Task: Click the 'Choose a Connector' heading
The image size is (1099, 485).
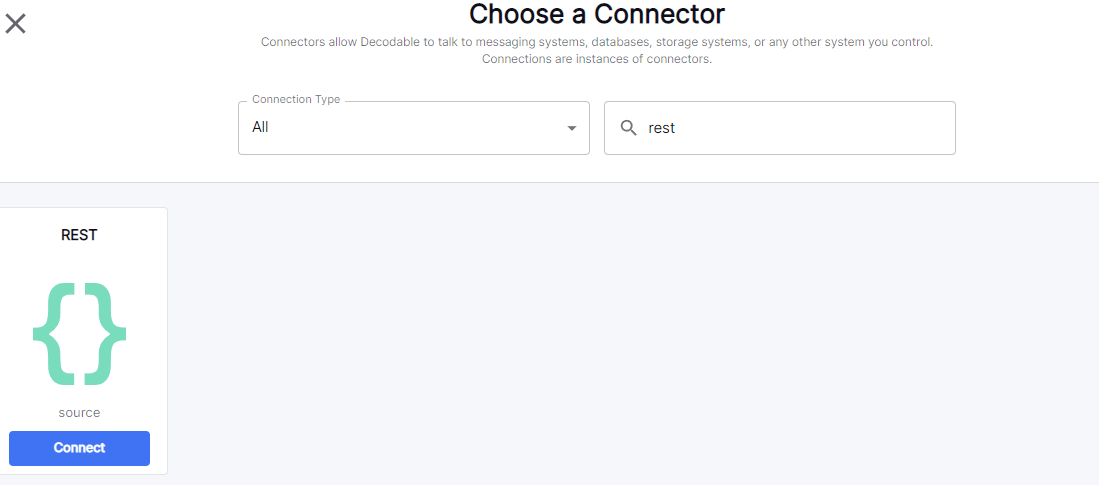Action: pyautogui.click(x=597, y=14)
